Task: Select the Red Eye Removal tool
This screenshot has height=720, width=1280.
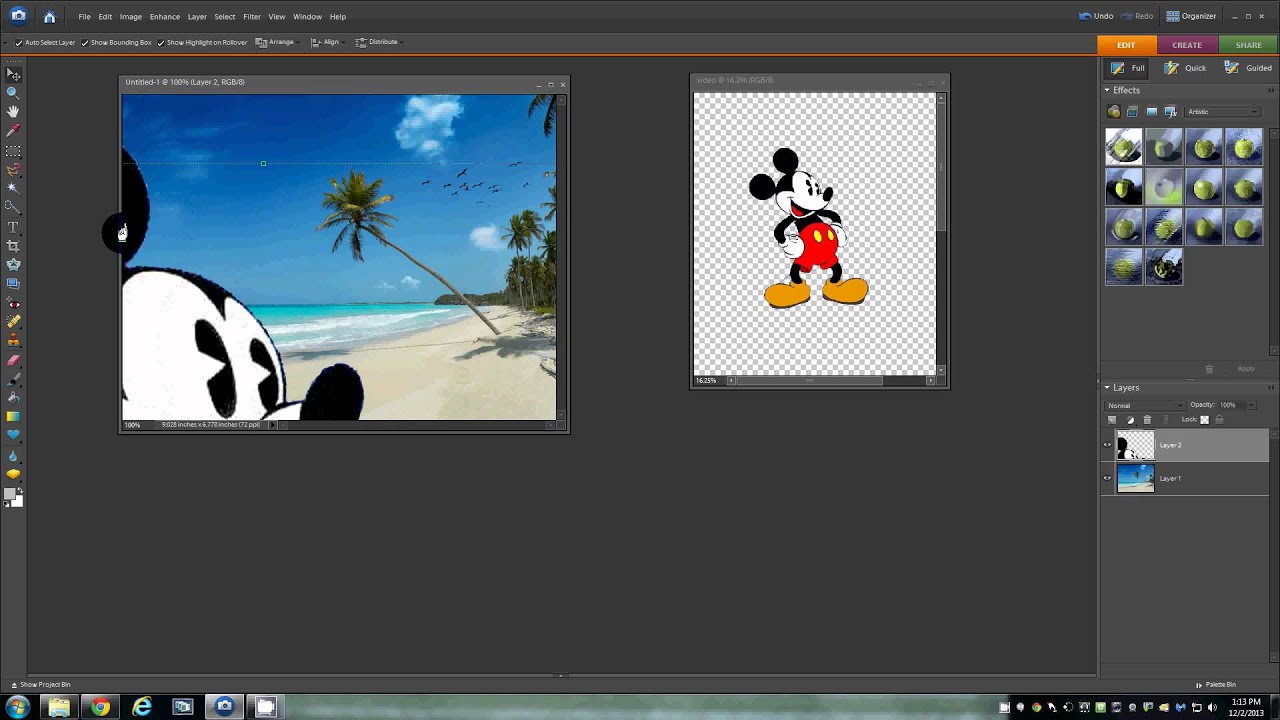Action: [13, 303]
